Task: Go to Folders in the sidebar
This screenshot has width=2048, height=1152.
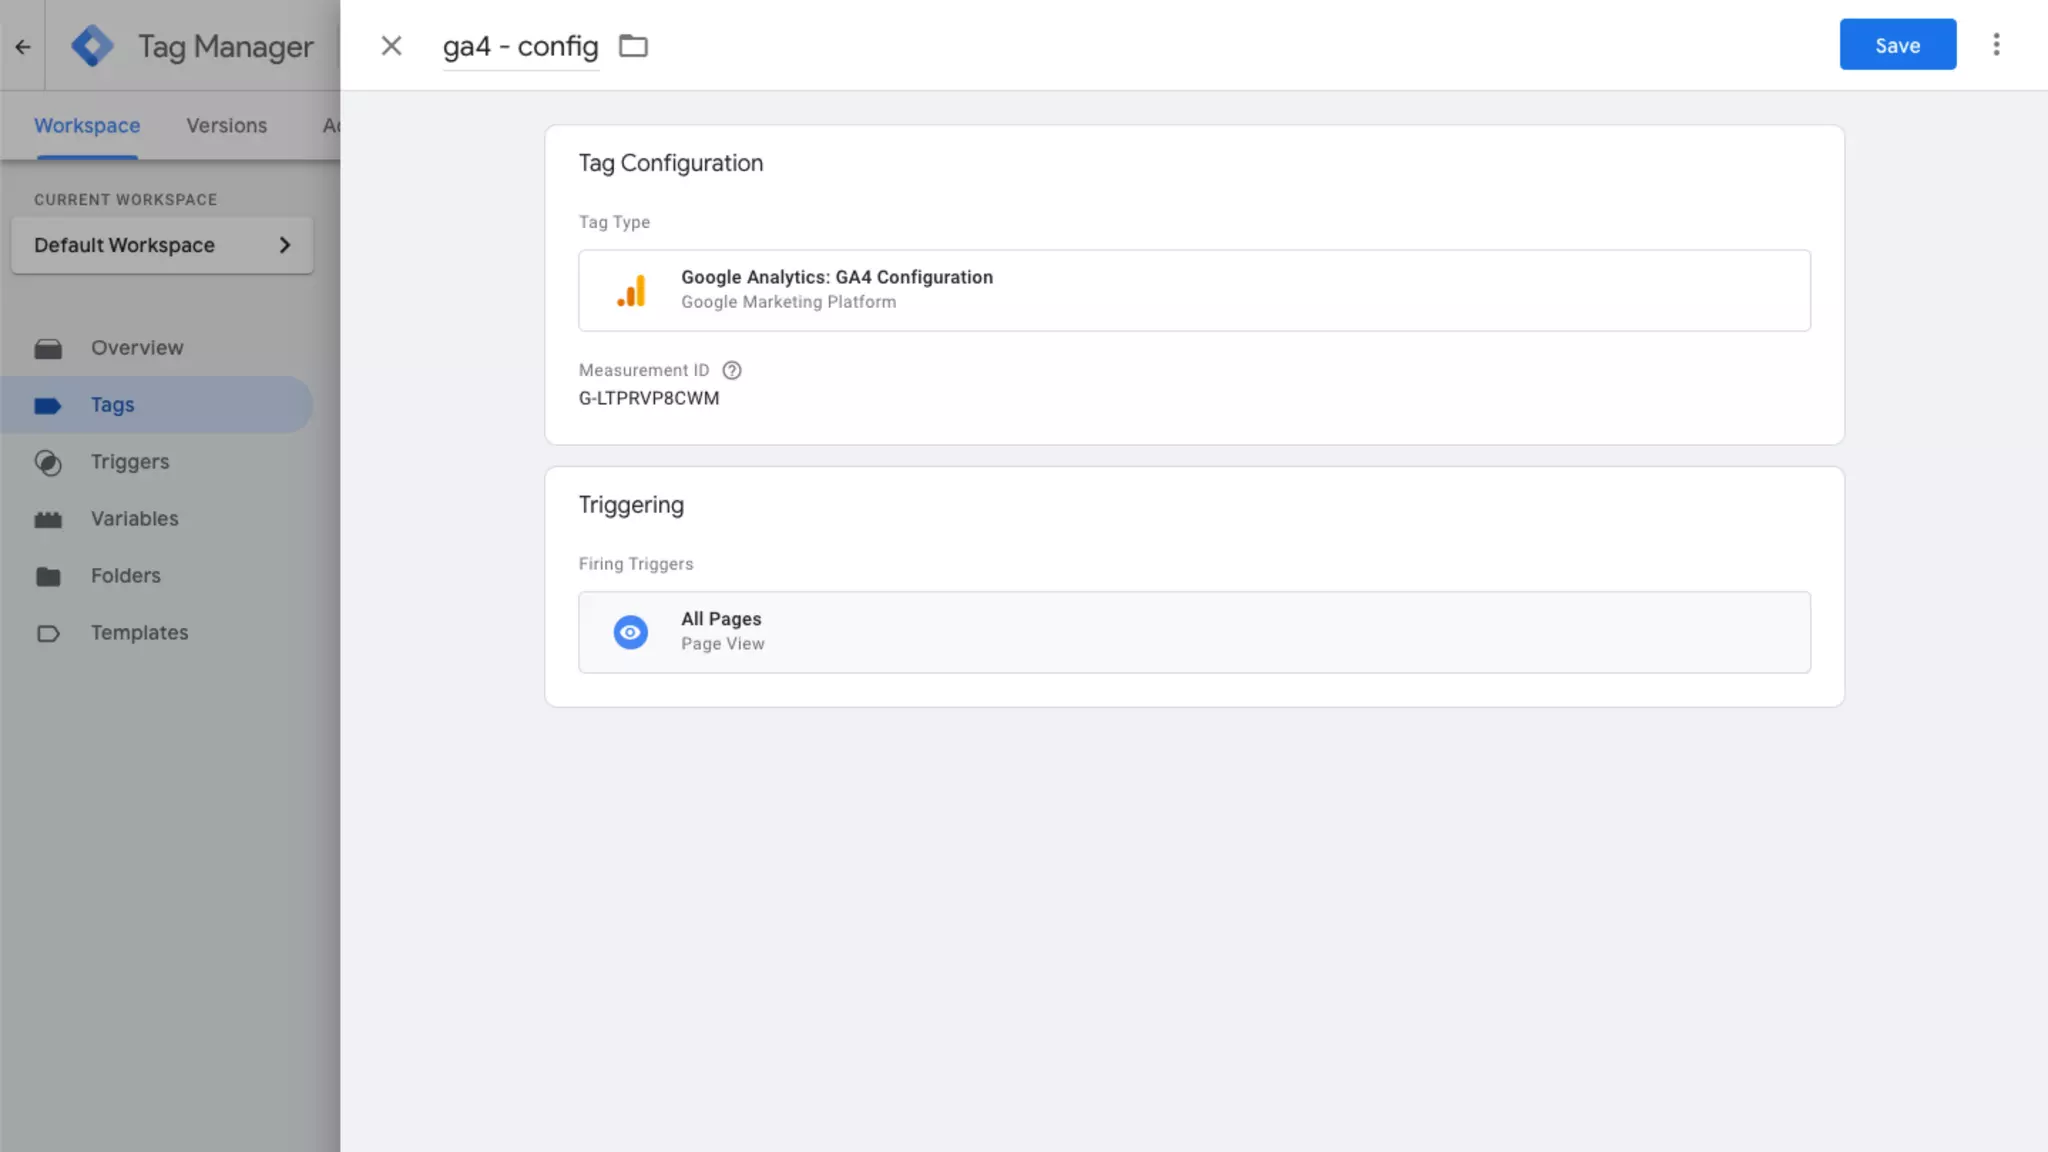Action: (x=125, y=576)
